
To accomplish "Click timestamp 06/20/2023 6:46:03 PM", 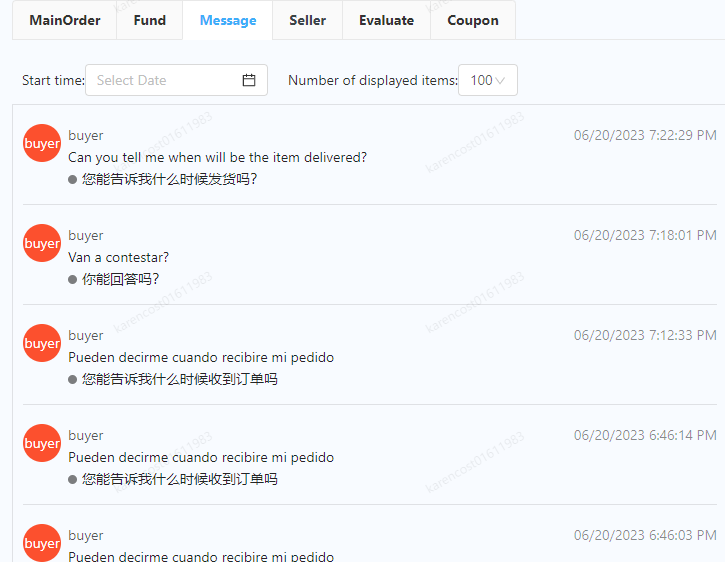I will (645, 535).
